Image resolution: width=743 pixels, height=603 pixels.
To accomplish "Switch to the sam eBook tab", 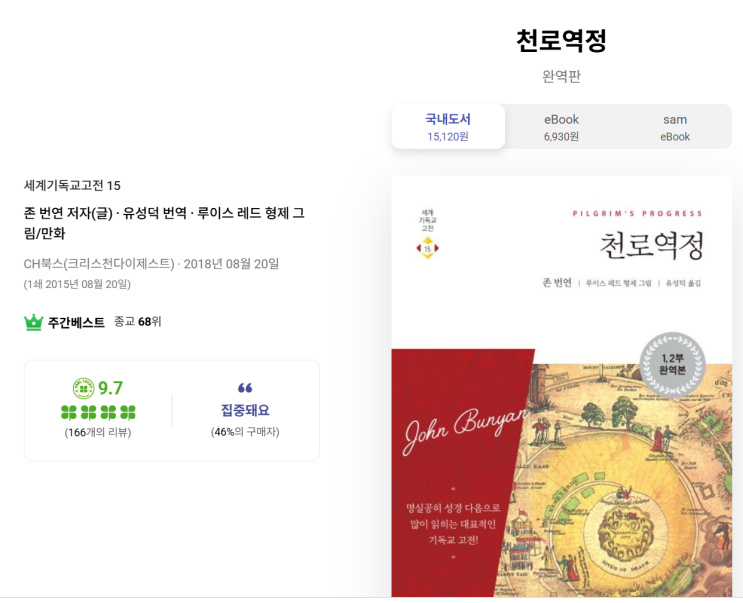I will pyautogui.click(x=675, y=127).
